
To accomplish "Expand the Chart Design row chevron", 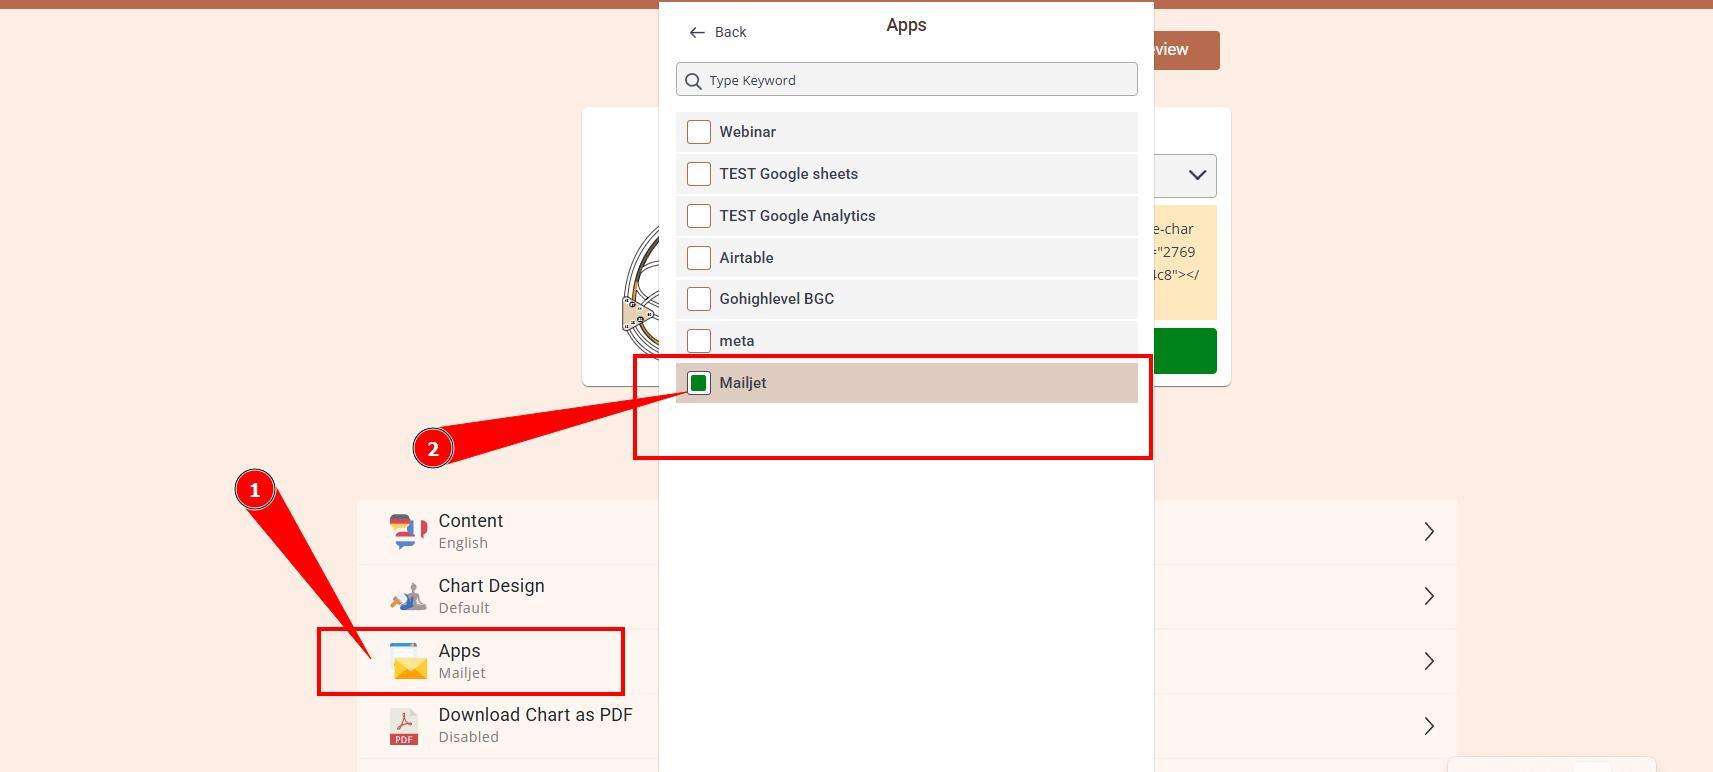I will point(1429,597).
